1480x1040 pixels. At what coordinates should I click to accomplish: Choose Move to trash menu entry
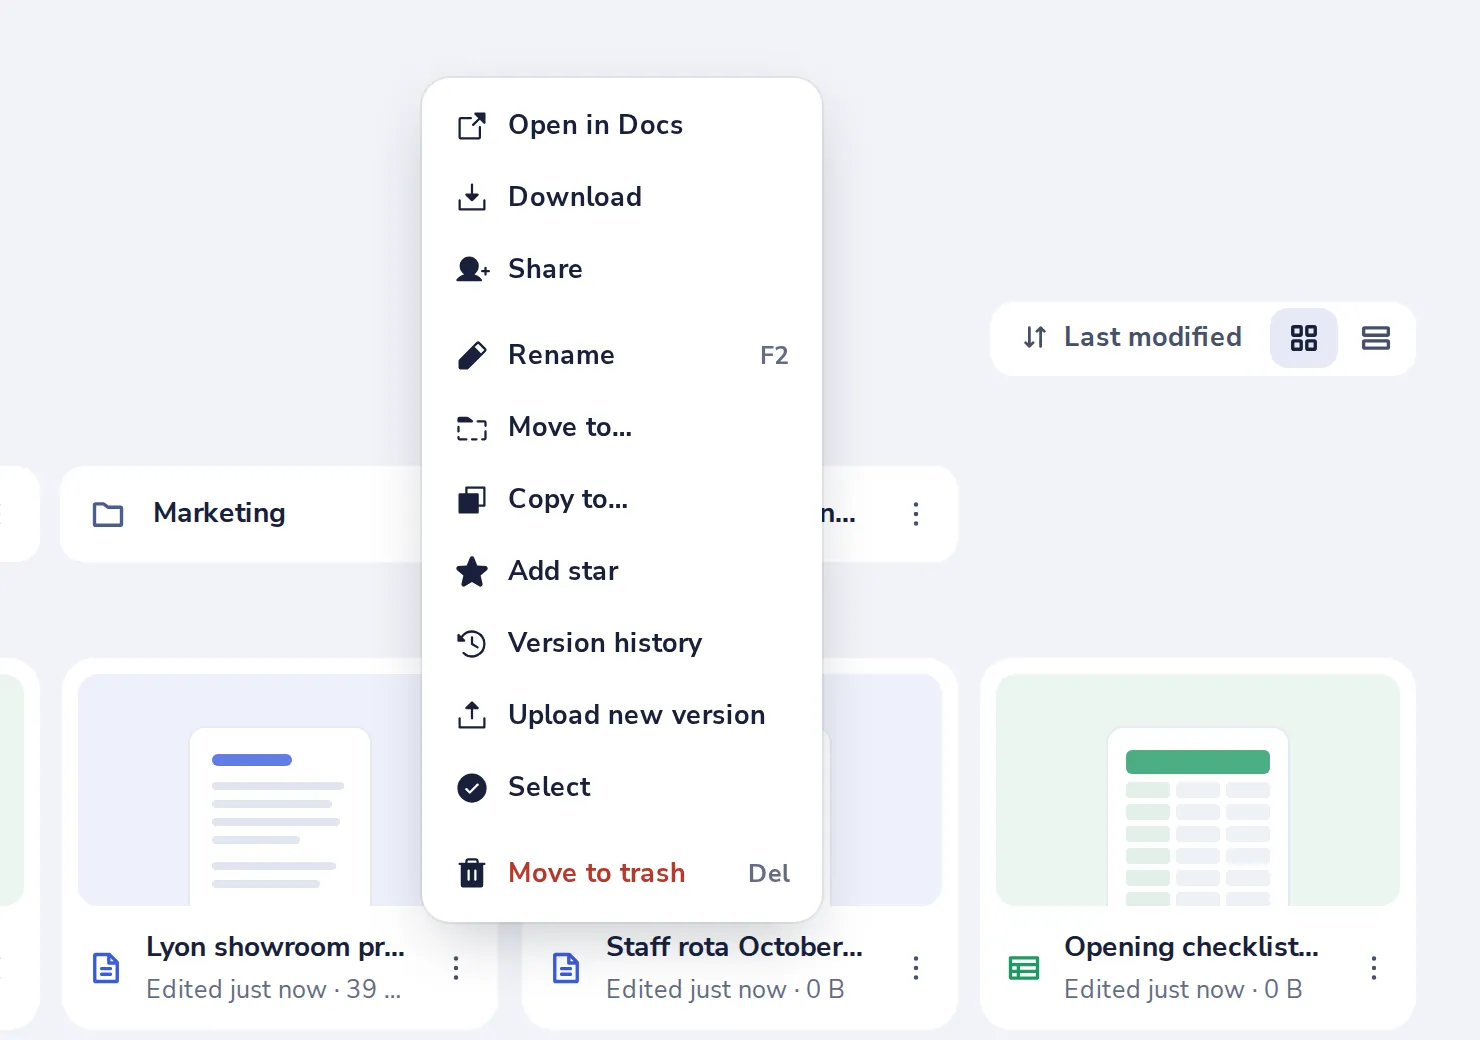pyautogui.click(x=622, y=873)
